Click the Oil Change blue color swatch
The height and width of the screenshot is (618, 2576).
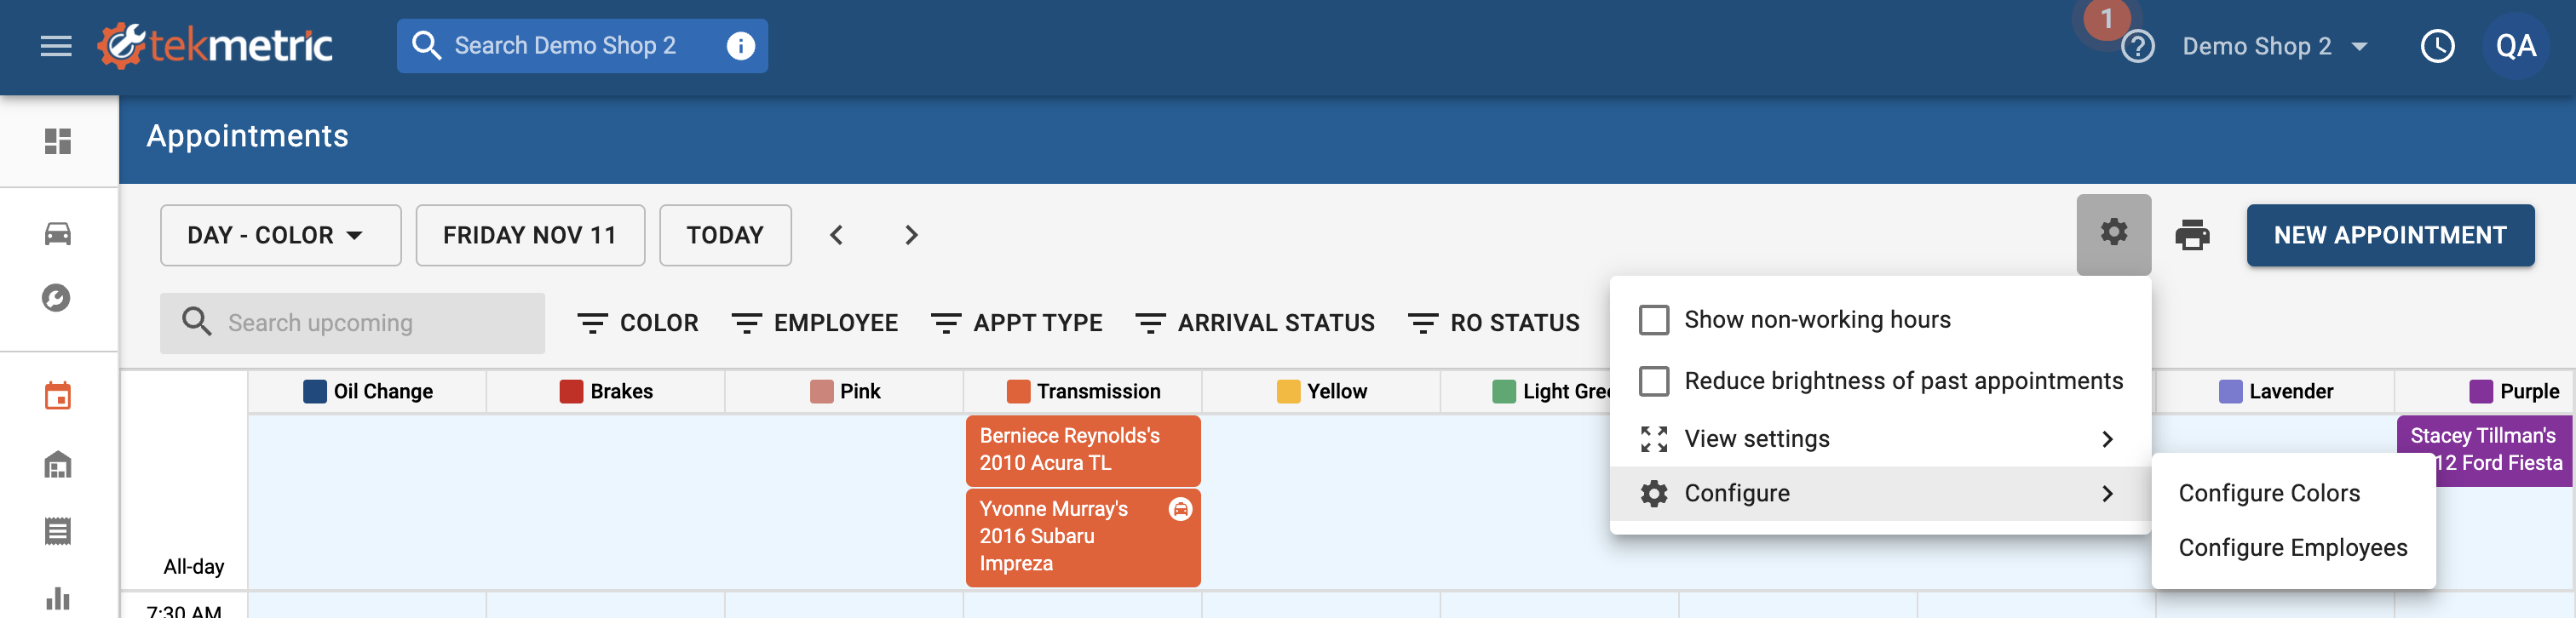[x=315, y=391]
